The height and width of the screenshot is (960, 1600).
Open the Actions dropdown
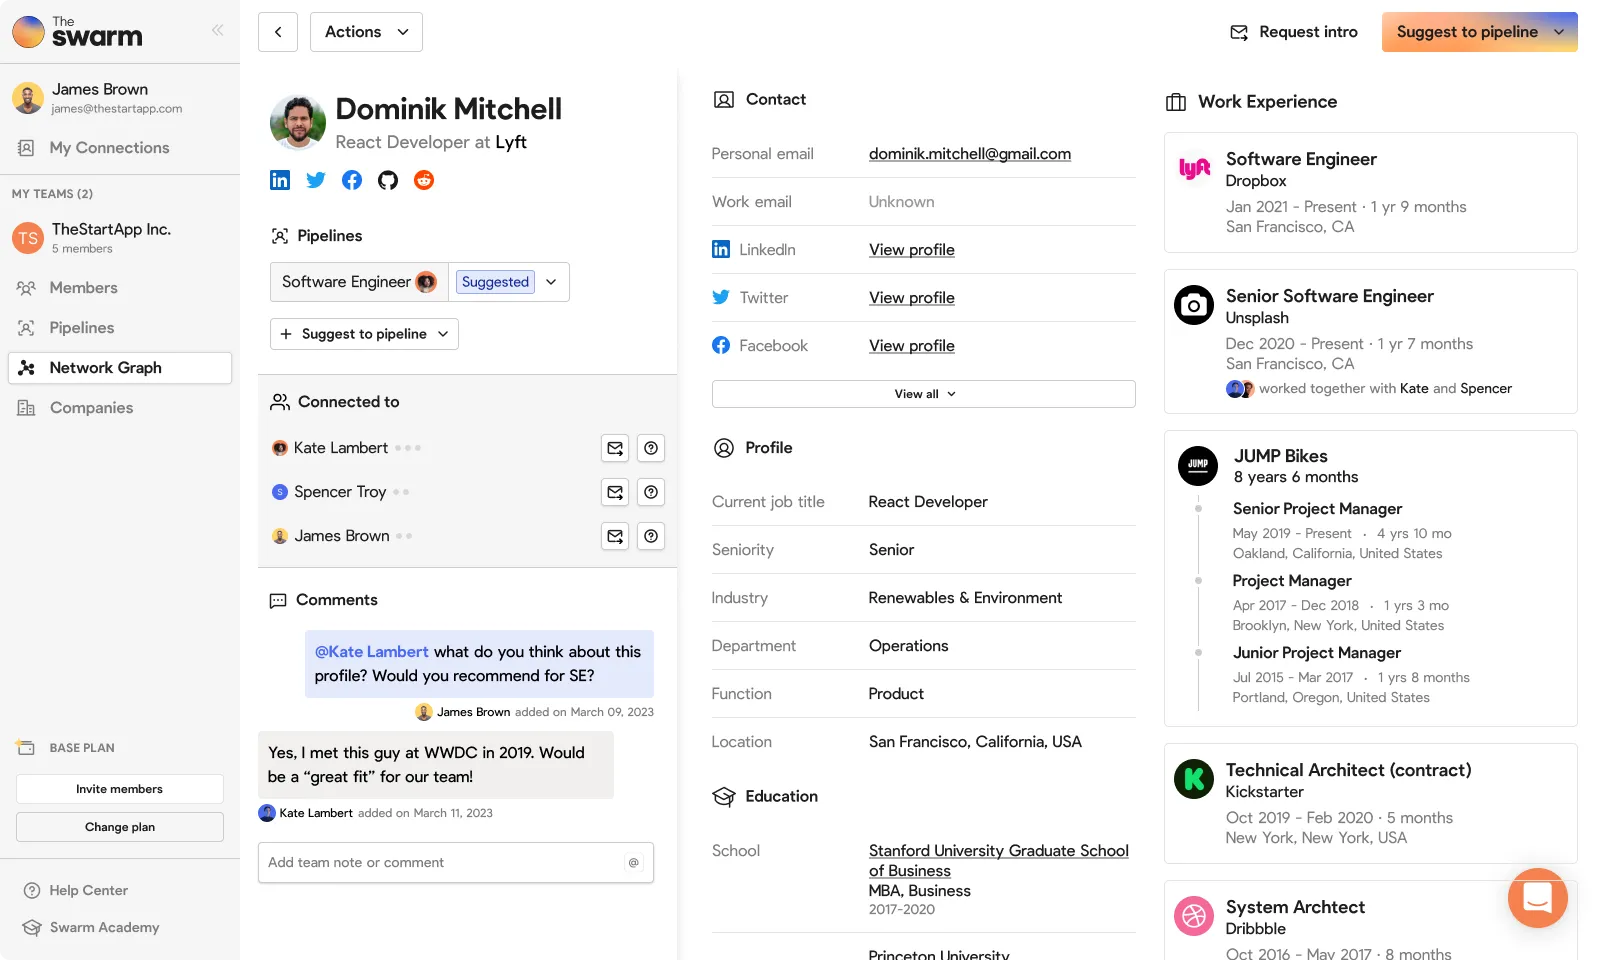point(366,32)
